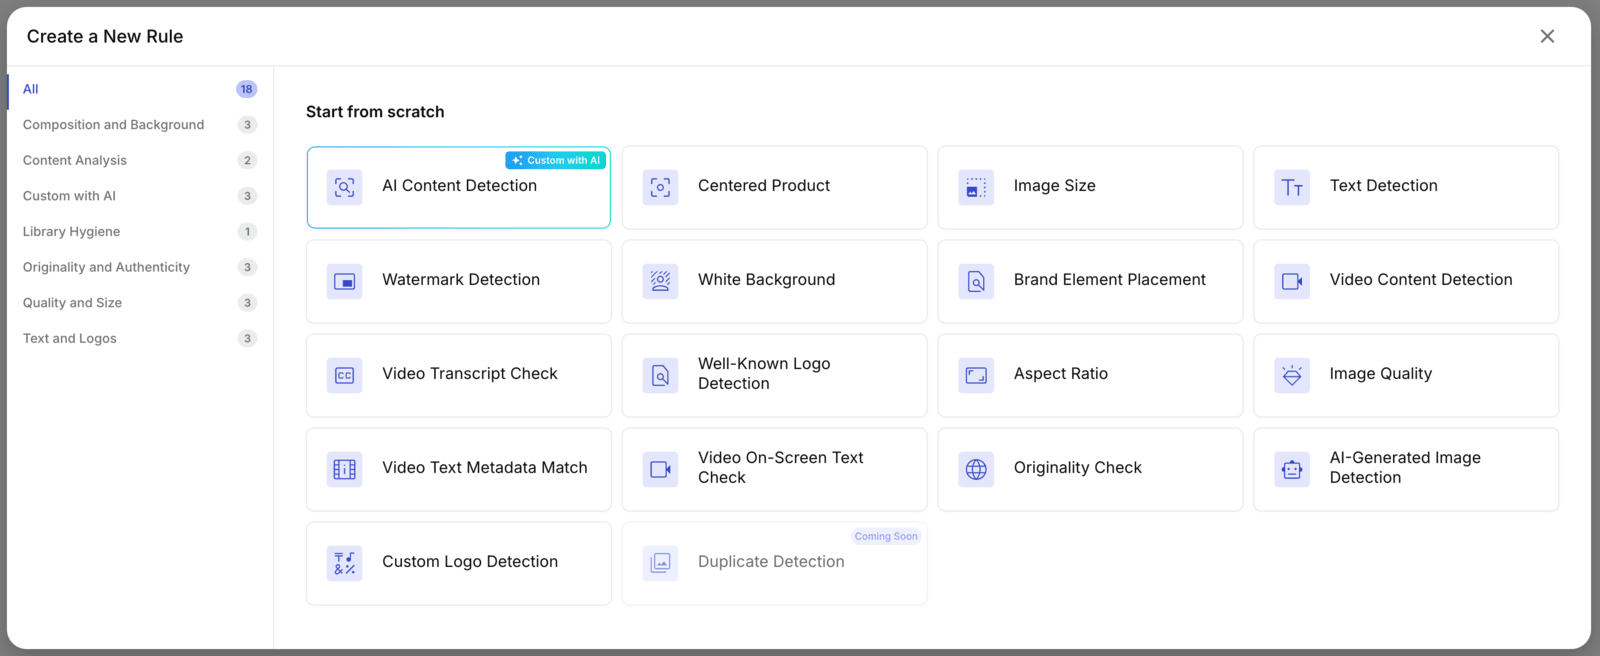1600x656 pixels.
Task: Select the Image Size rule label
Action: [x=1055, y=186]
